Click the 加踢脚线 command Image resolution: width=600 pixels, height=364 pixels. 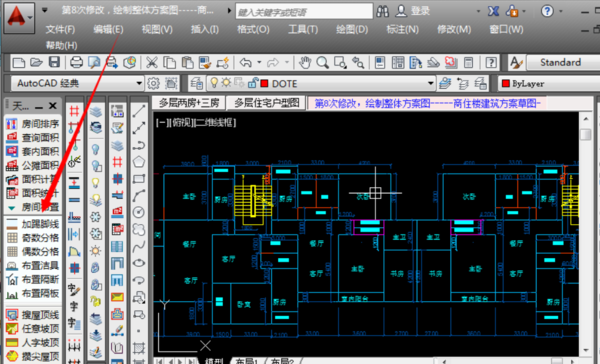point(32,224)
